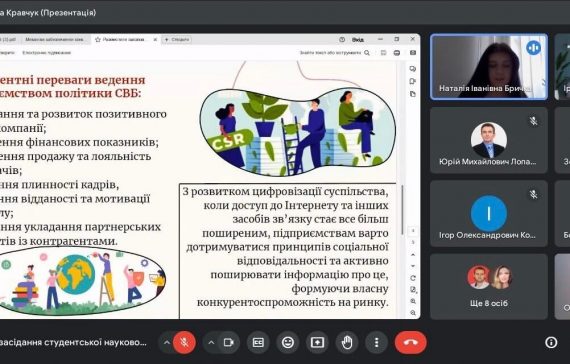Switch to the Електронні підписання menu item
570x364 pixels.
47,53
